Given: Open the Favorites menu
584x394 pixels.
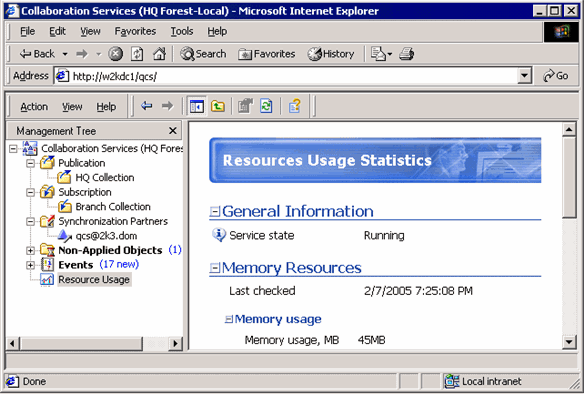Looking at the screenshot, I should [x=135, y=31].
